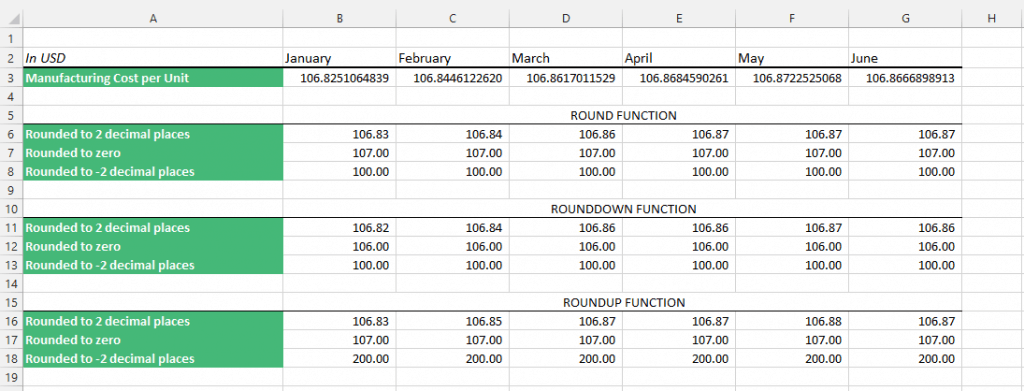Click February ROUNDUP value 106.85

[x=453, y=321]
